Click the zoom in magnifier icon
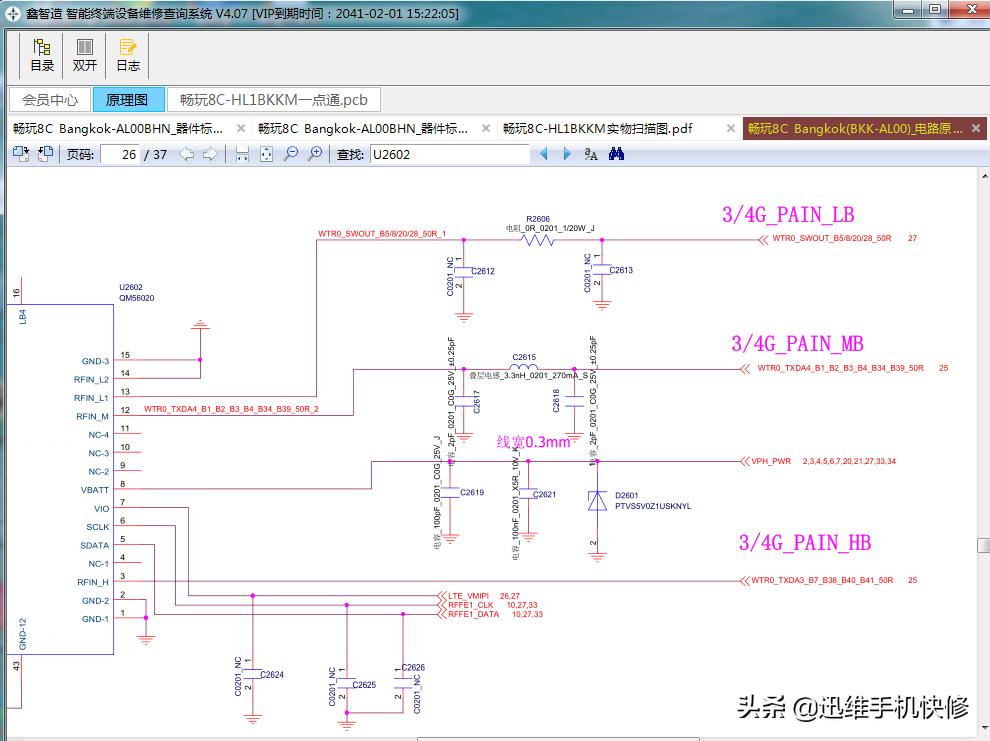 pos(315,155)
